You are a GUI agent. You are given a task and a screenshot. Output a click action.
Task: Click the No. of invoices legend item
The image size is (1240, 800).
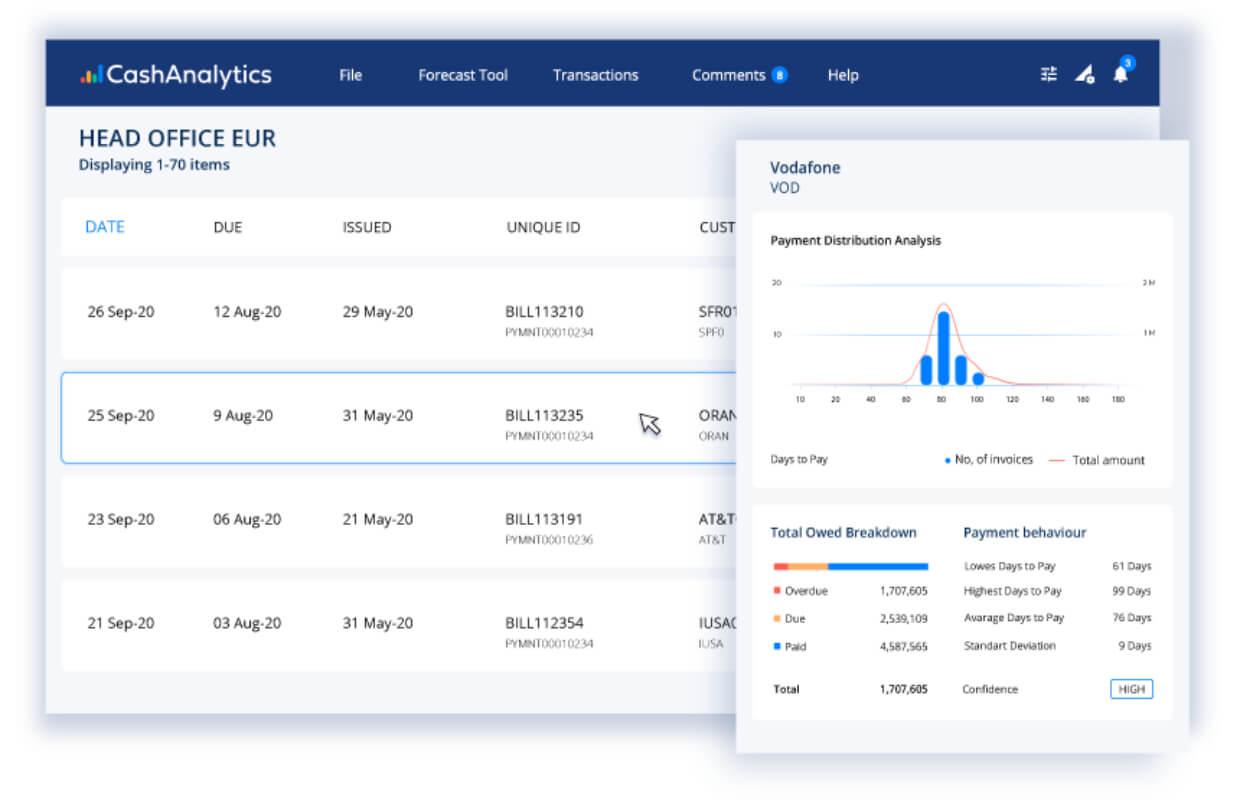[989, 460]
